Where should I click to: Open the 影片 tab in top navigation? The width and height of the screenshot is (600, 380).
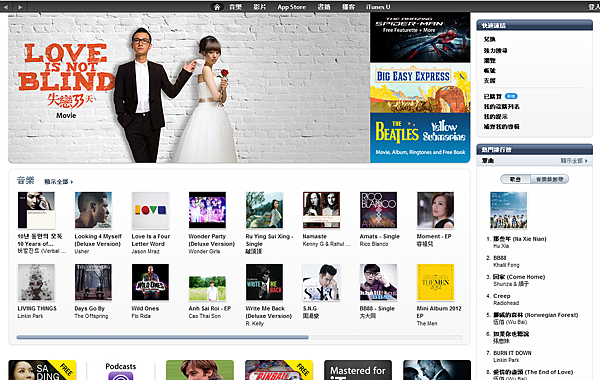(x=259, y=7)
